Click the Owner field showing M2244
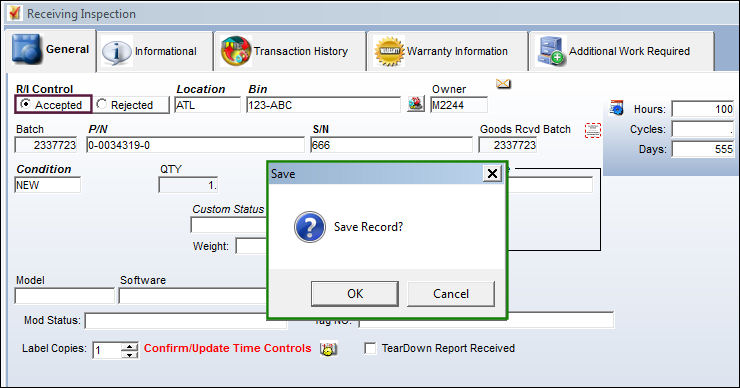This screenshot has width=740, height=388. 459,105
